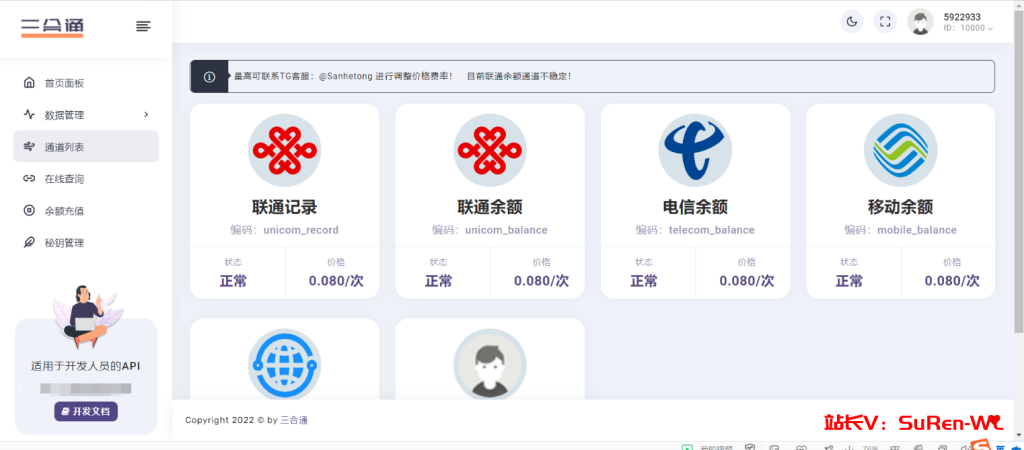Expand the 数据管理 chevron arrow
The image size is (1024, 450).
click(x=146, y=114)
